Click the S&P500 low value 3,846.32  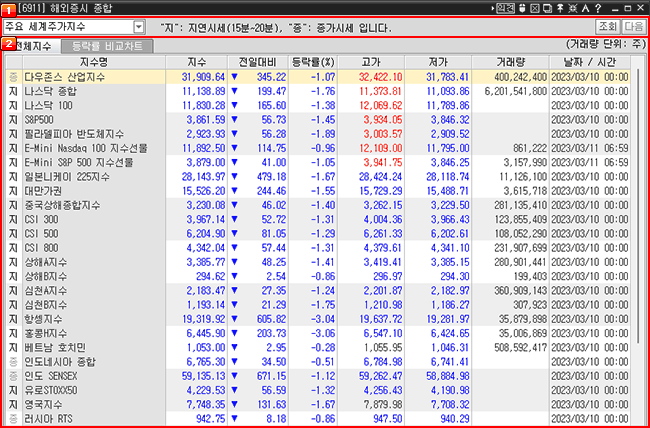(x=450, y=120)
